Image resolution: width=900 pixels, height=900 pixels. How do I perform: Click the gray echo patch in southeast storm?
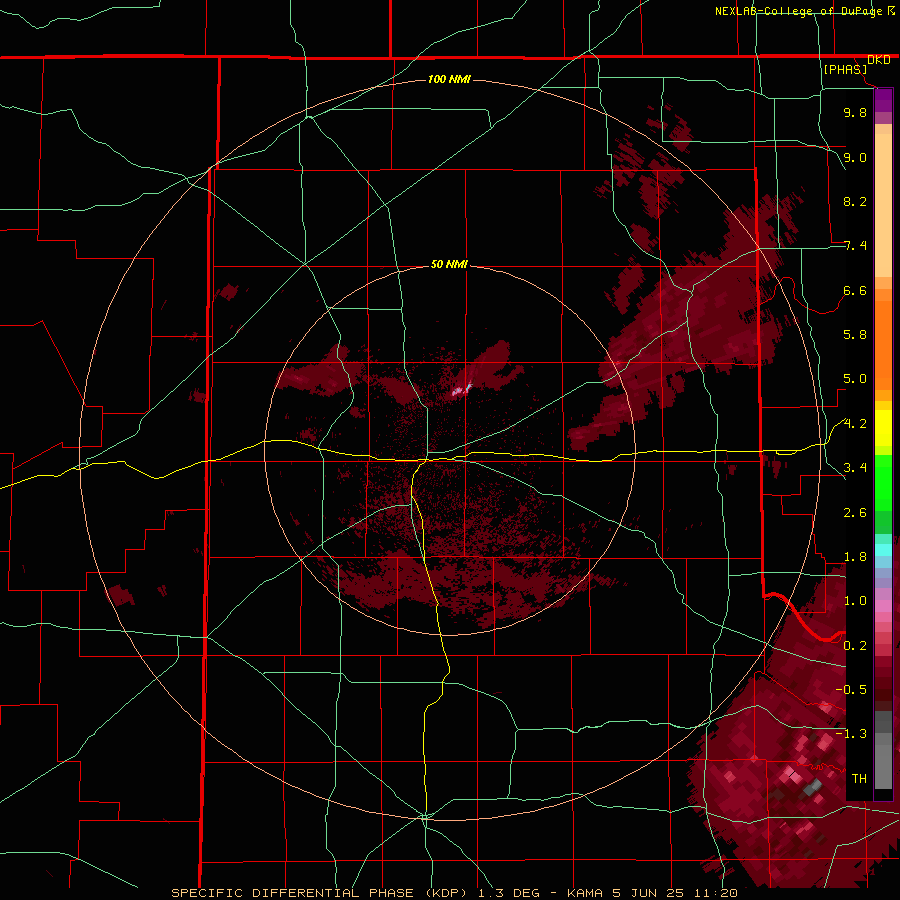[x=813, y=787]
